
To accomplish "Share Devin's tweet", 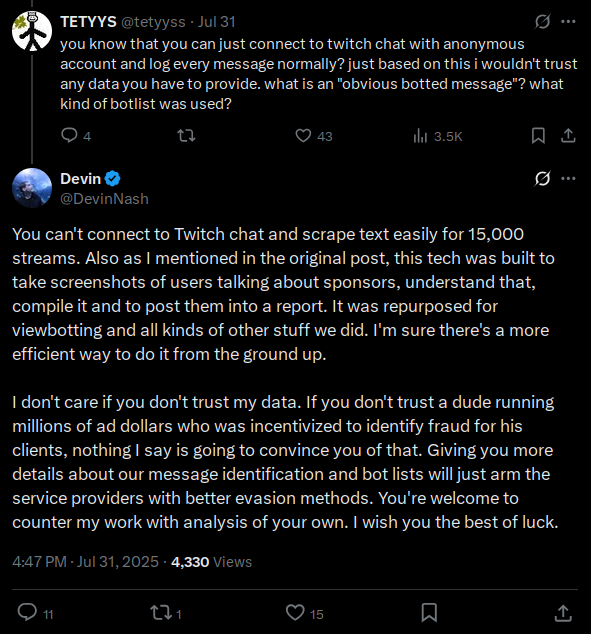I will coord(563,612).
